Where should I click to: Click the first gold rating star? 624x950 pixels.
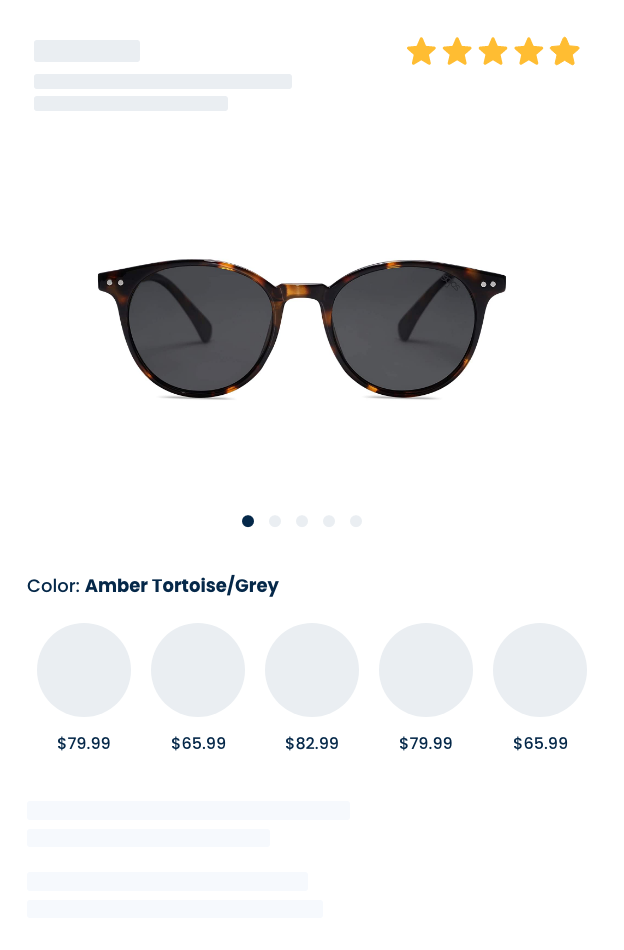click(421, 51)
